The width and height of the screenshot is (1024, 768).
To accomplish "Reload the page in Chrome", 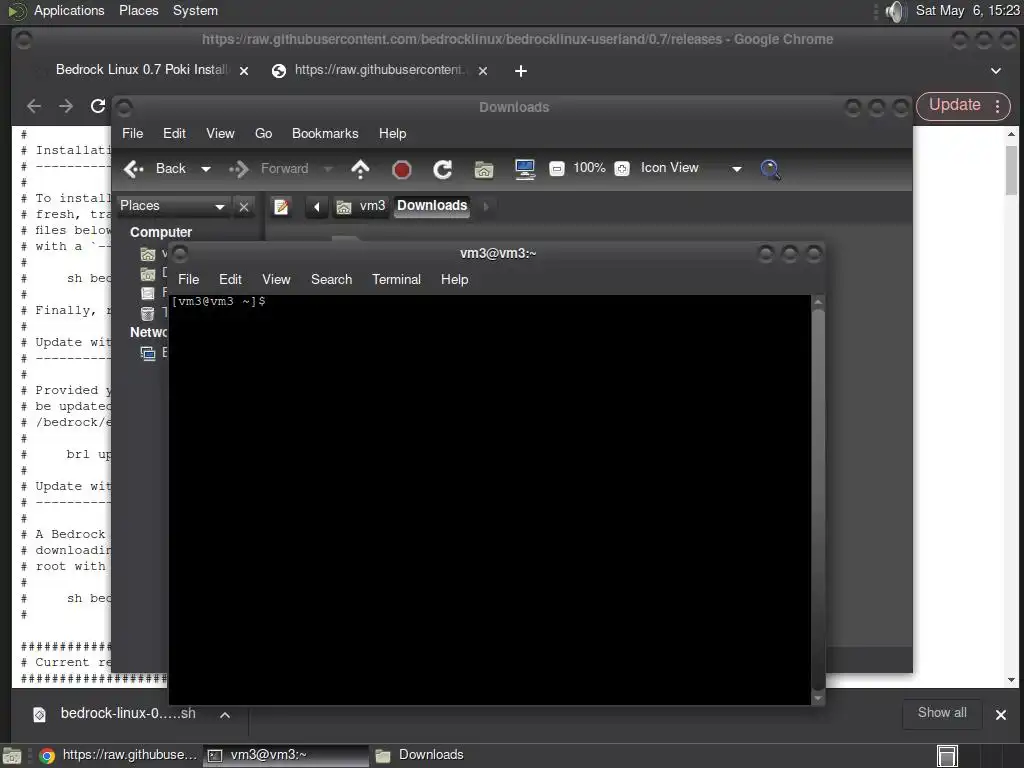I will pyautogui.click(x=98, y=106).
